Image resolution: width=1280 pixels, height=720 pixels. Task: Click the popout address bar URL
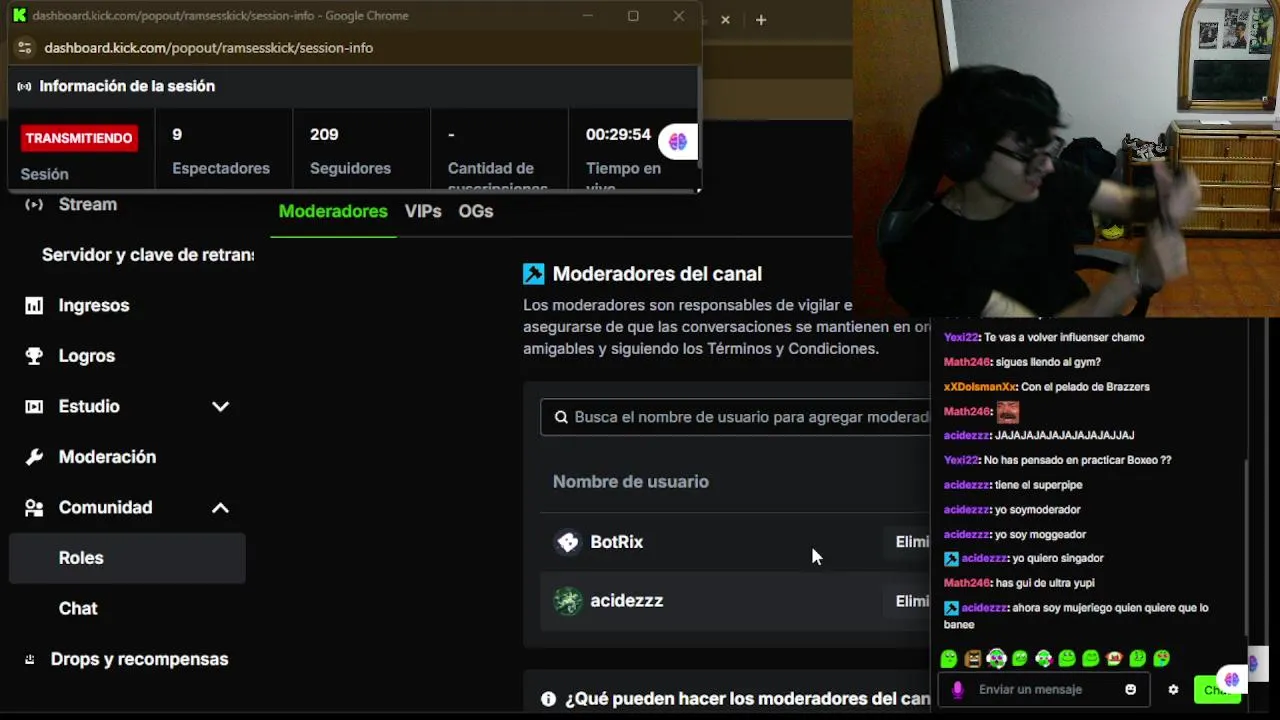tap(209, 48)
